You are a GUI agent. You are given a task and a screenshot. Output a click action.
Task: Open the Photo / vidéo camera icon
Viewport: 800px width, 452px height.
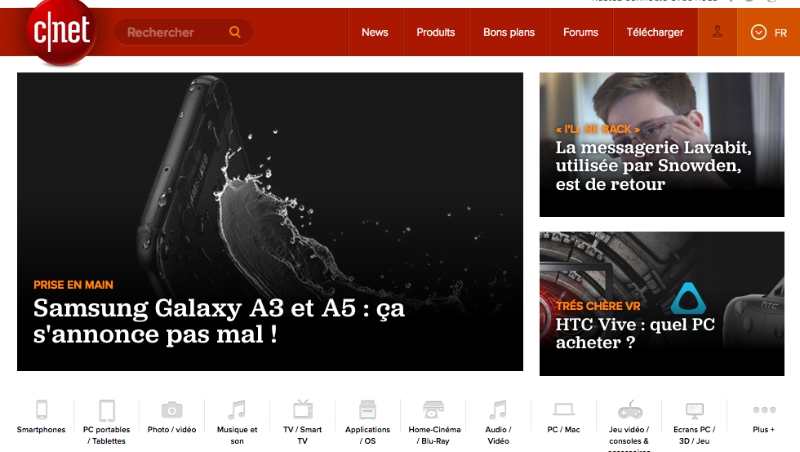point(172,410)
